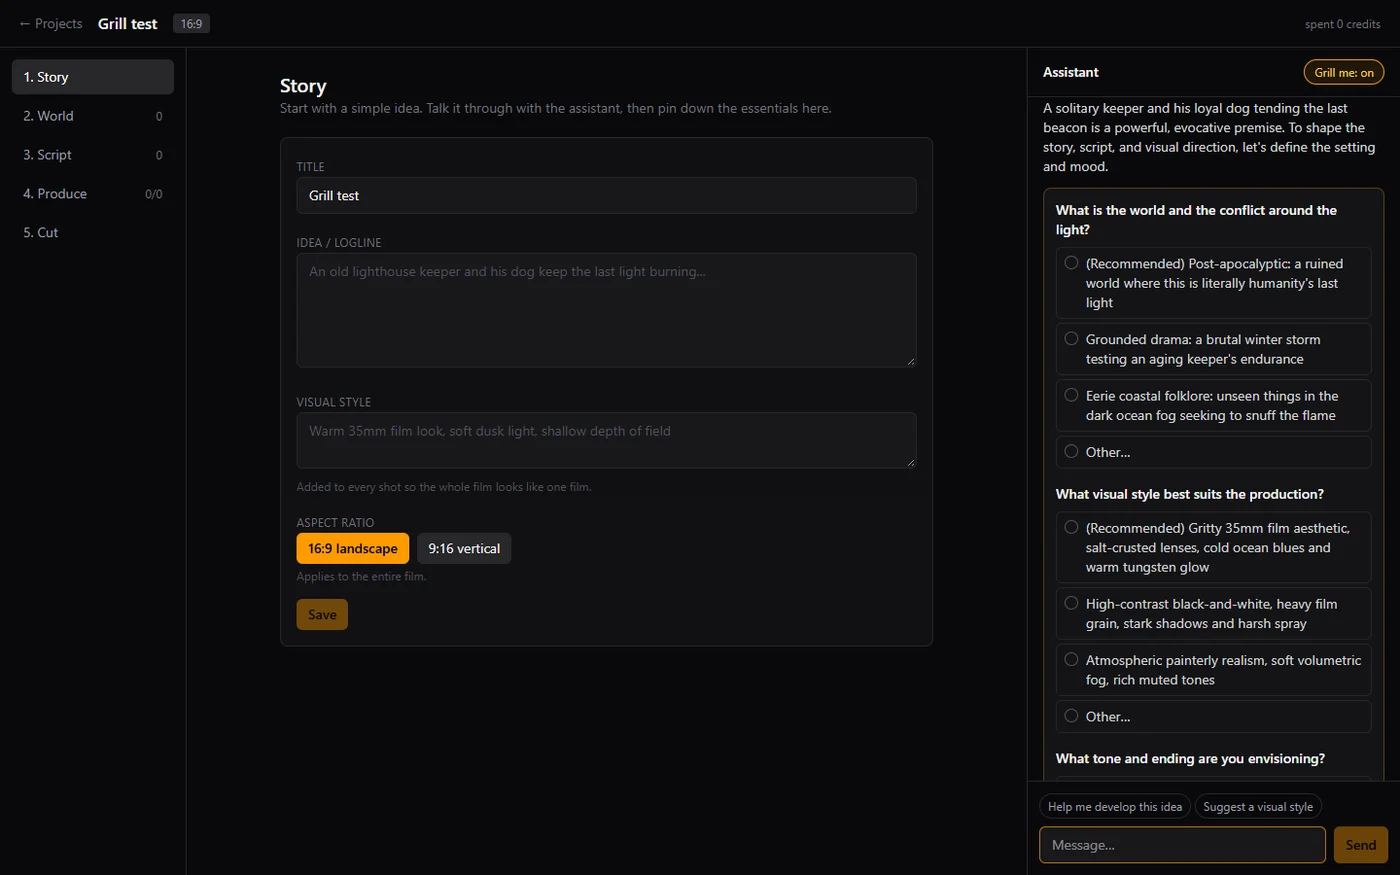Click the spent 0 credits text

point(1342,24)
